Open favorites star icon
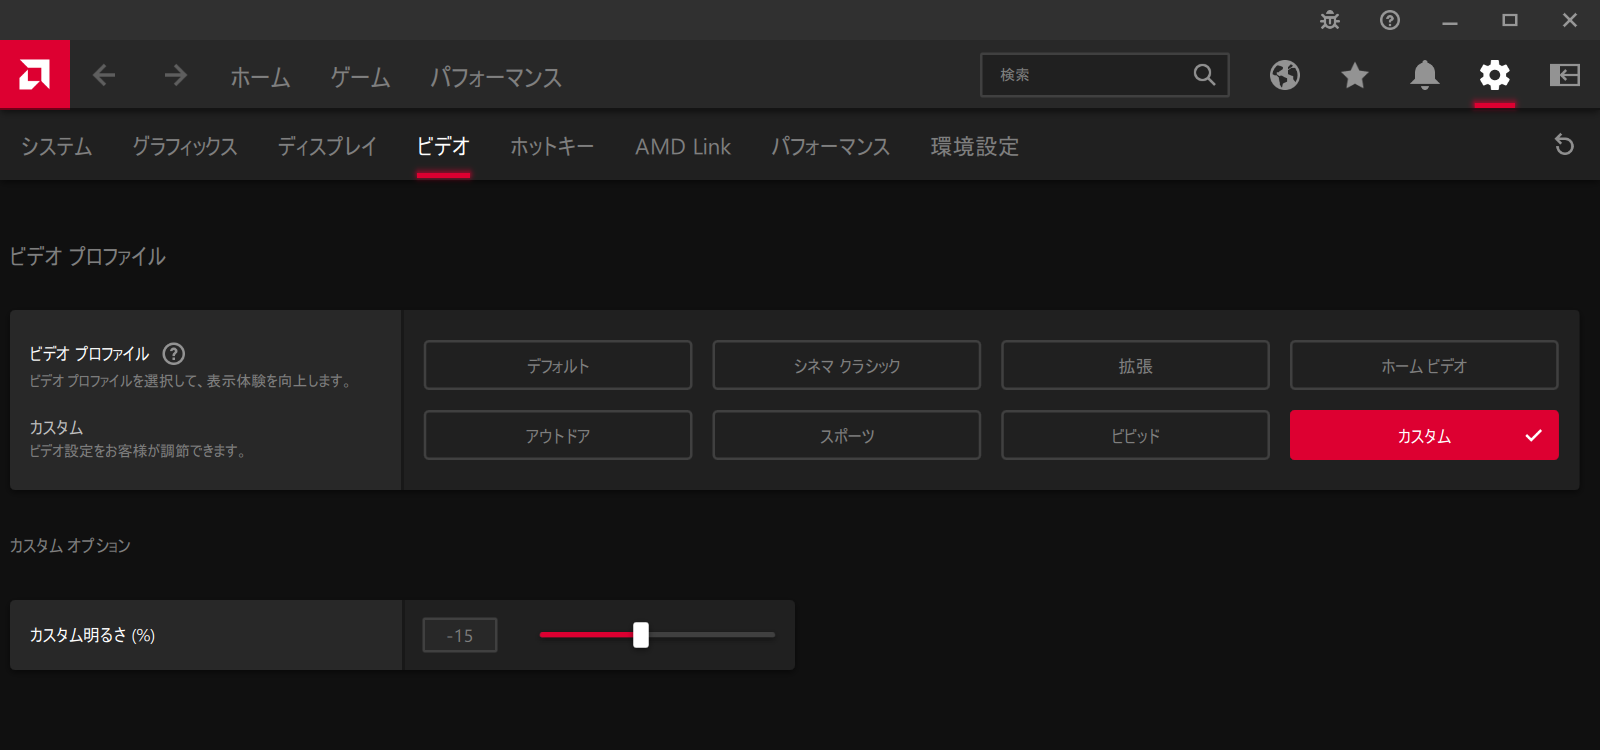The image size is (1600, 750). pos(1355,75)
